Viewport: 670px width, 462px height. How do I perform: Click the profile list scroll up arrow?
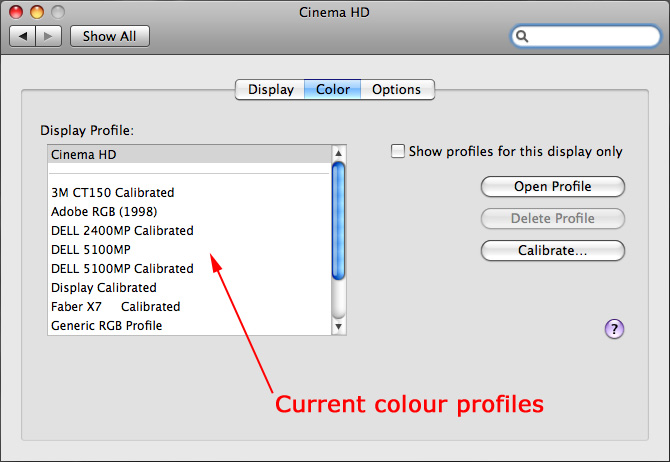(x=338, y=153)
